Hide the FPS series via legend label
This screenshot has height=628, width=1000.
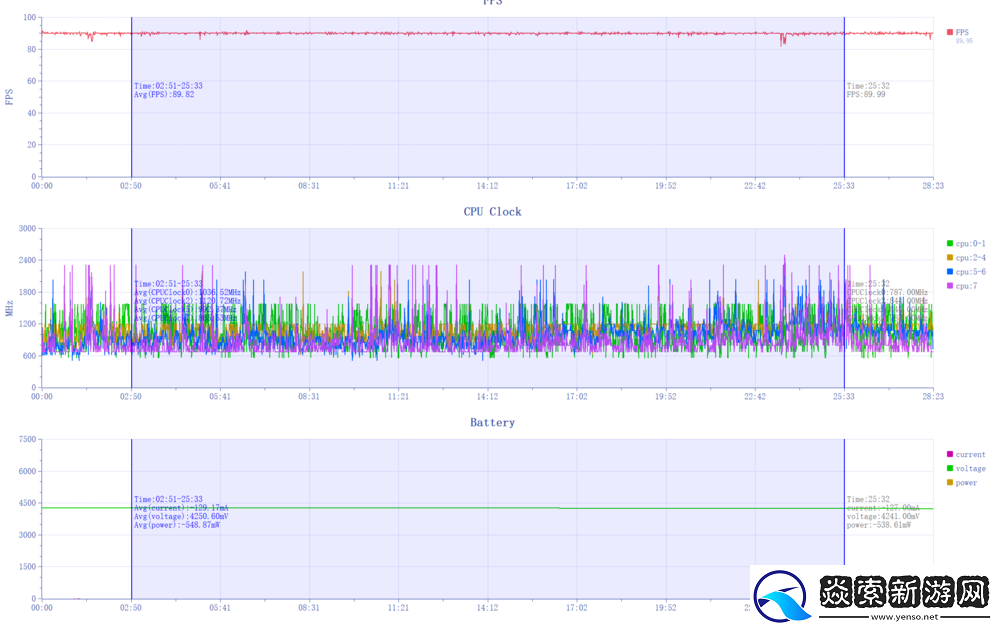tap(962, 32)
